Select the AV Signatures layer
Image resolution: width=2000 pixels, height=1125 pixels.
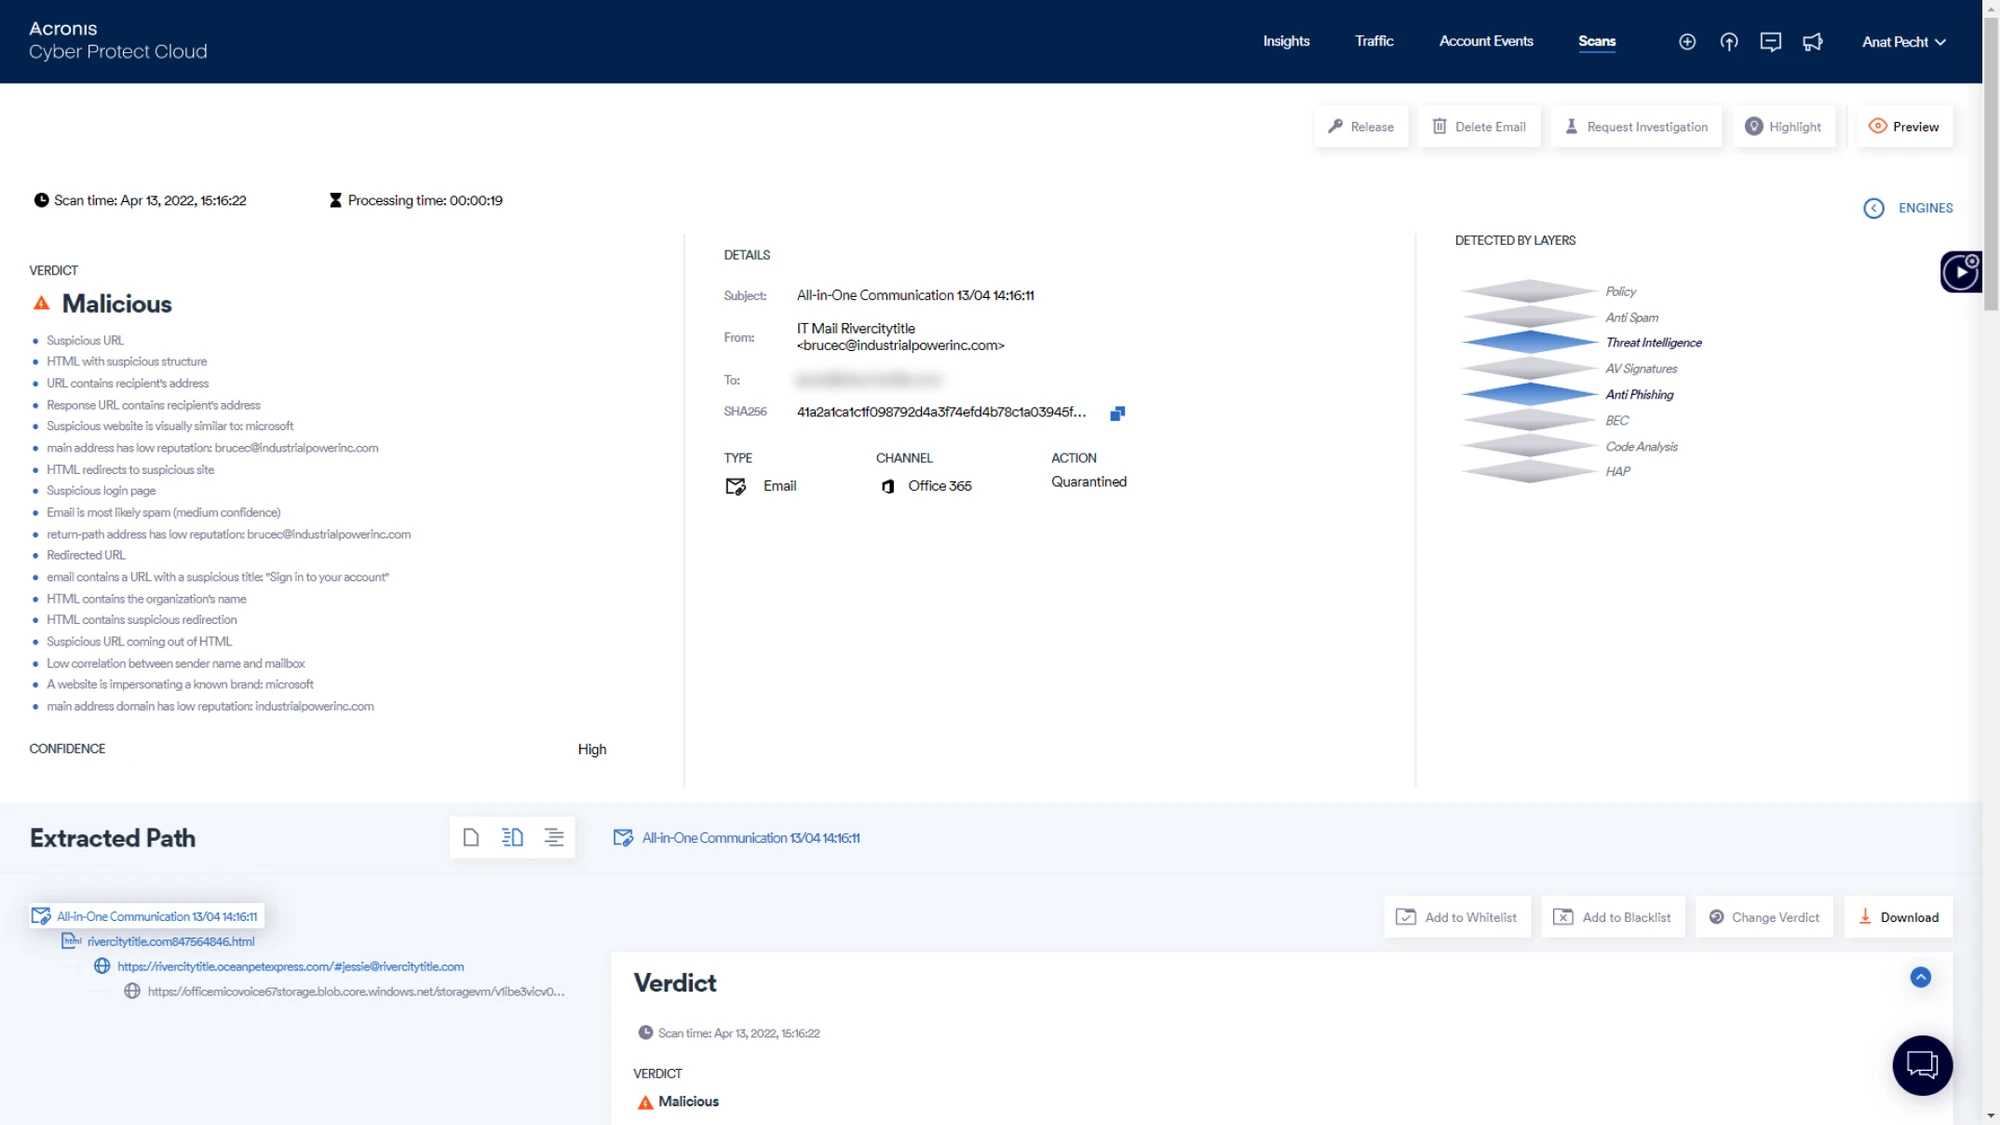(x=1569, y=368)
